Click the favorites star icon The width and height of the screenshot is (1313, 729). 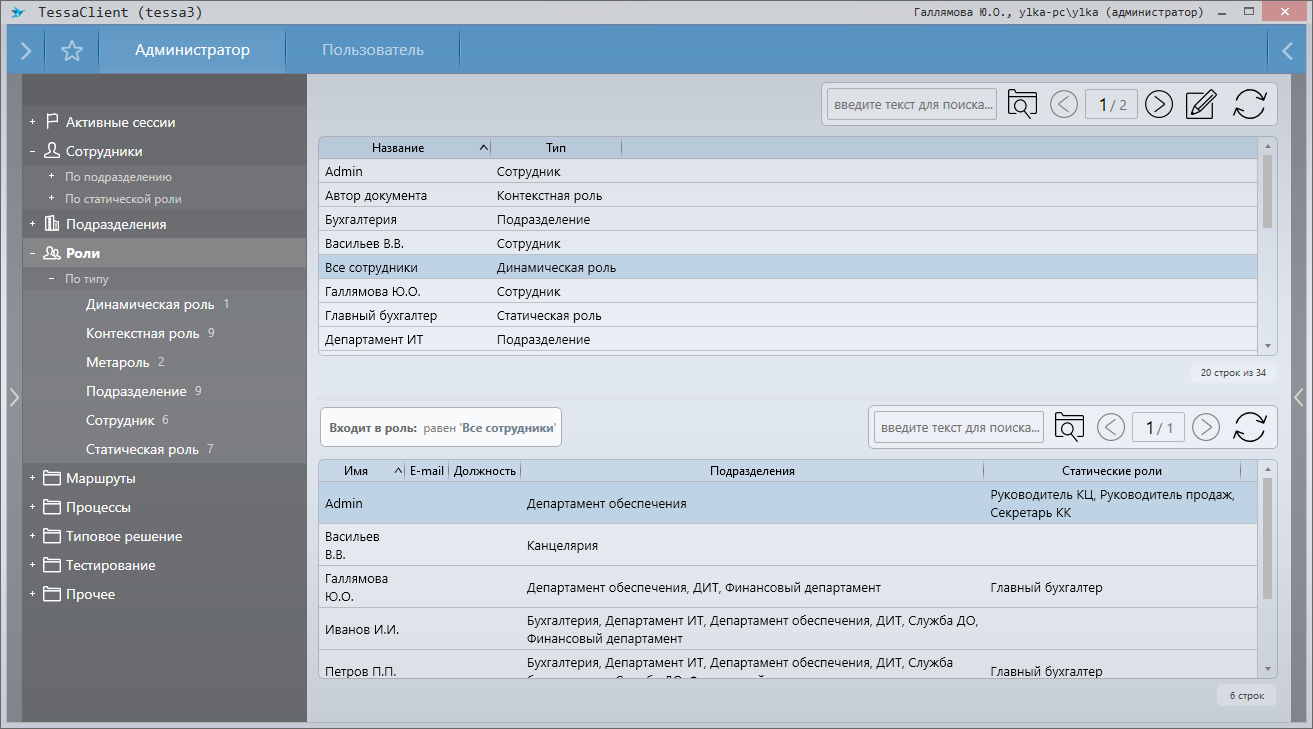pos(71,51)
